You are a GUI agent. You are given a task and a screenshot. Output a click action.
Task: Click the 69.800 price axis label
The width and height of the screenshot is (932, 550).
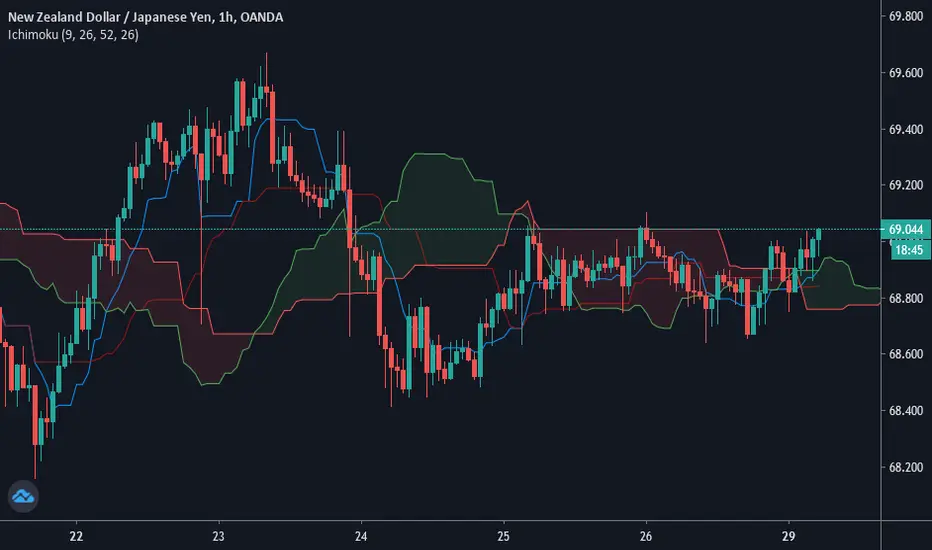pos(906,17)
